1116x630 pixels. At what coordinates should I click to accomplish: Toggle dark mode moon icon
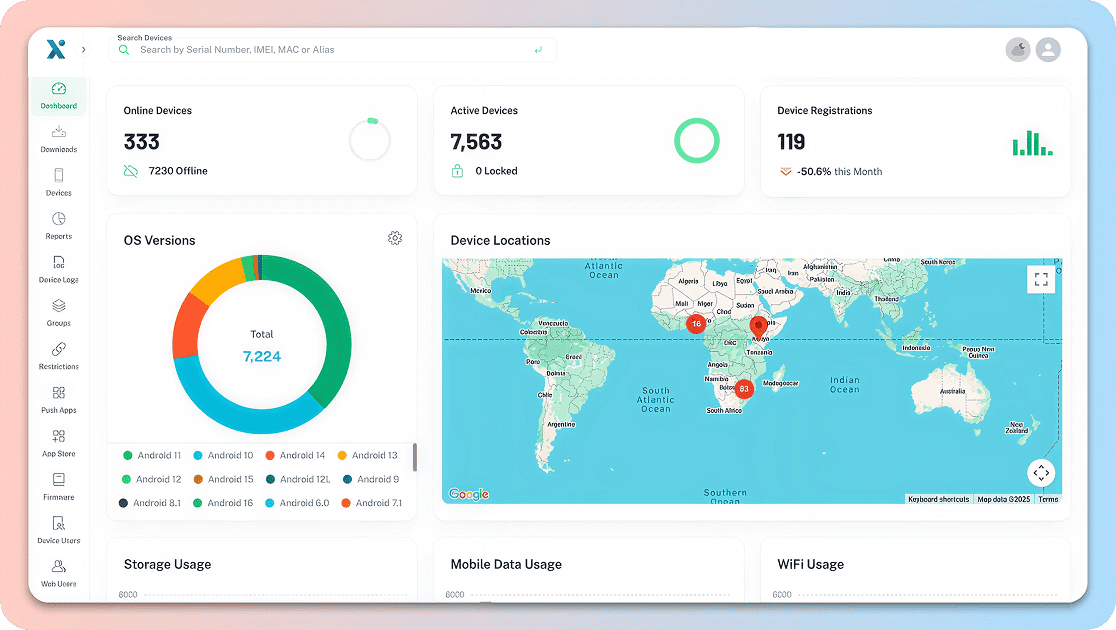1018,49
